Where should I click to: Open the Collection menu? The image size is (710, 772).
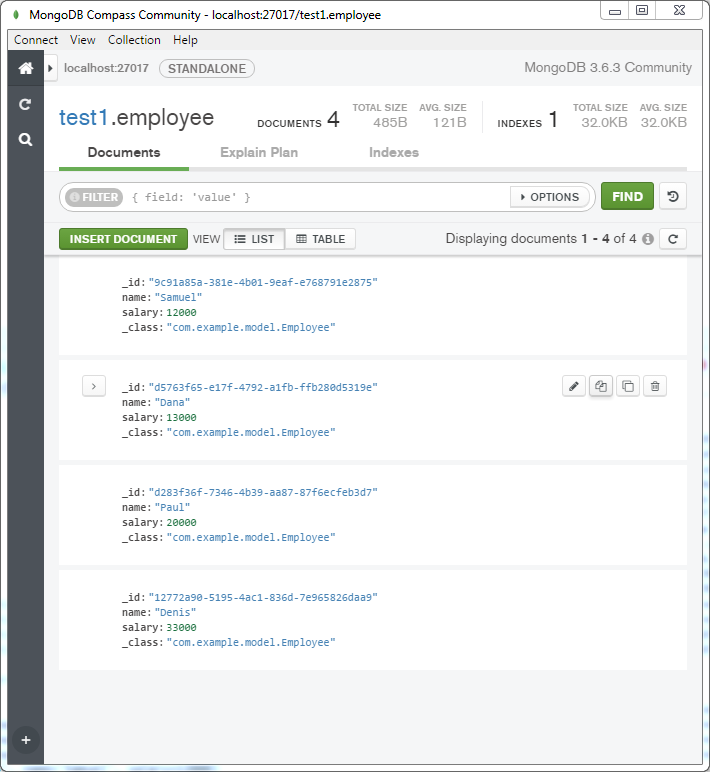[x=134, y=40]
